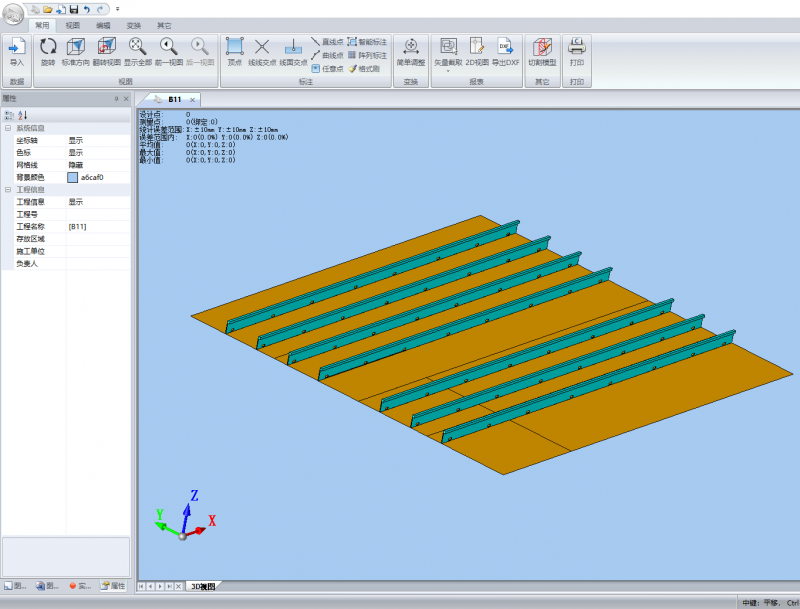Switch to the 变换 ribbon tab
Screen dimensions: 800x609
(134, 24)
